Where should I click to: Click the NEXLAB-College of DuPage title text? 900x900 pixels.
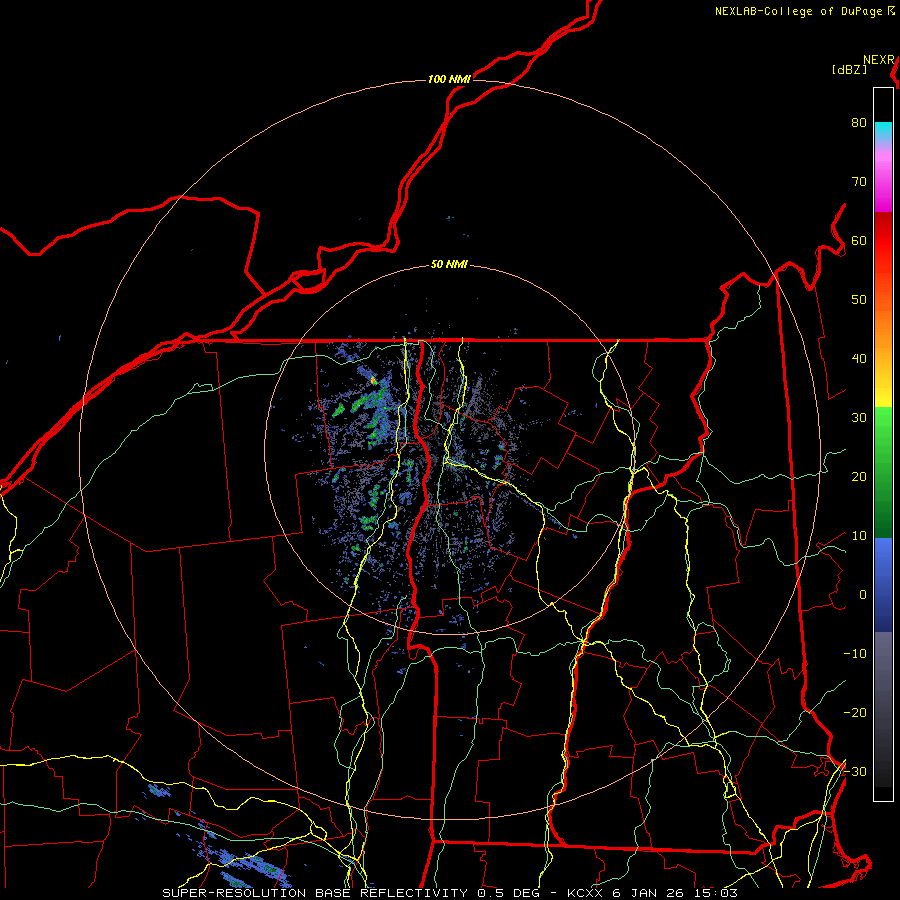click(x=800, y=11)
